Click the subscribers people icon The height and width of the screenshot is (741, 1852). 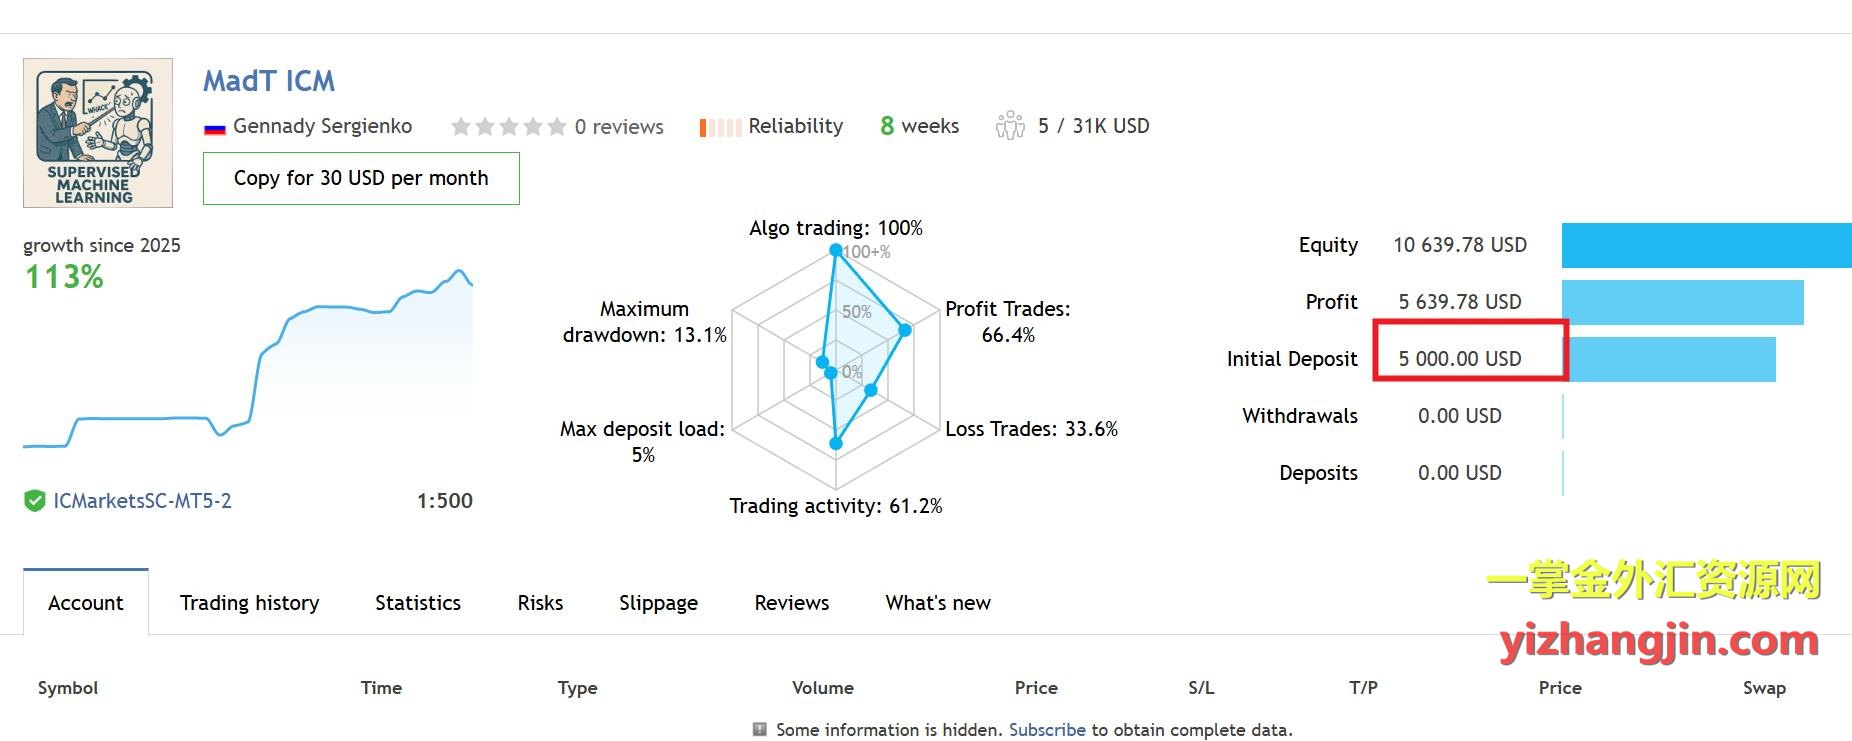(1010, 126)
